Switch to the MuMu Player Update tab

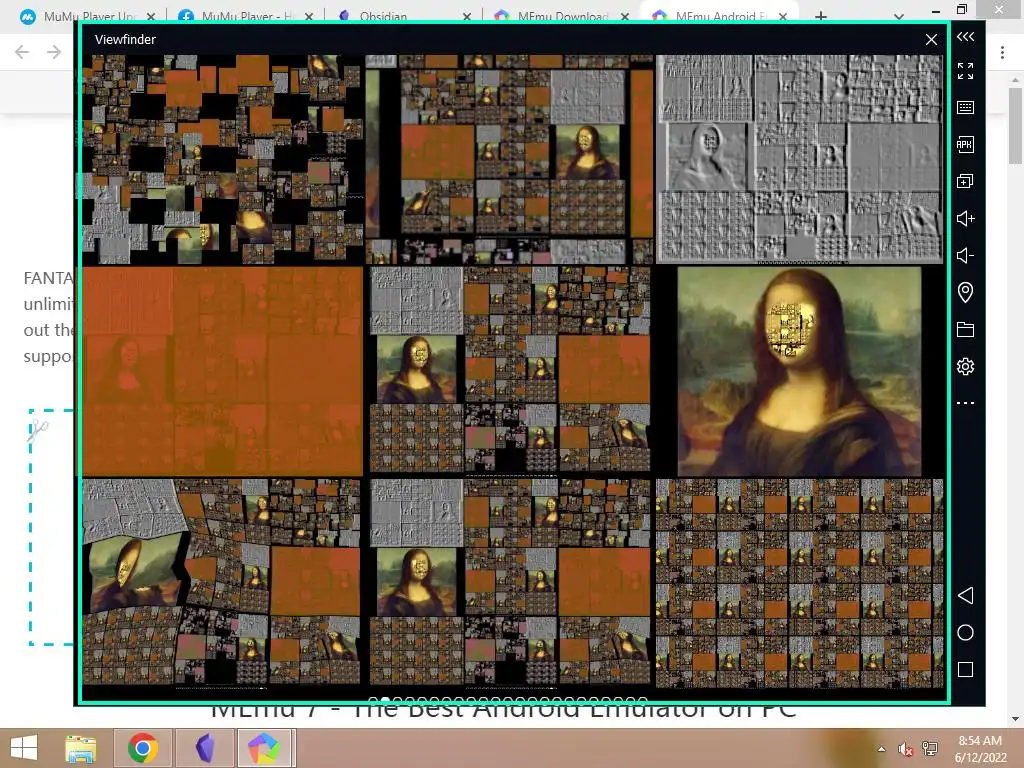pyautogui.click(x=88, y=16)
